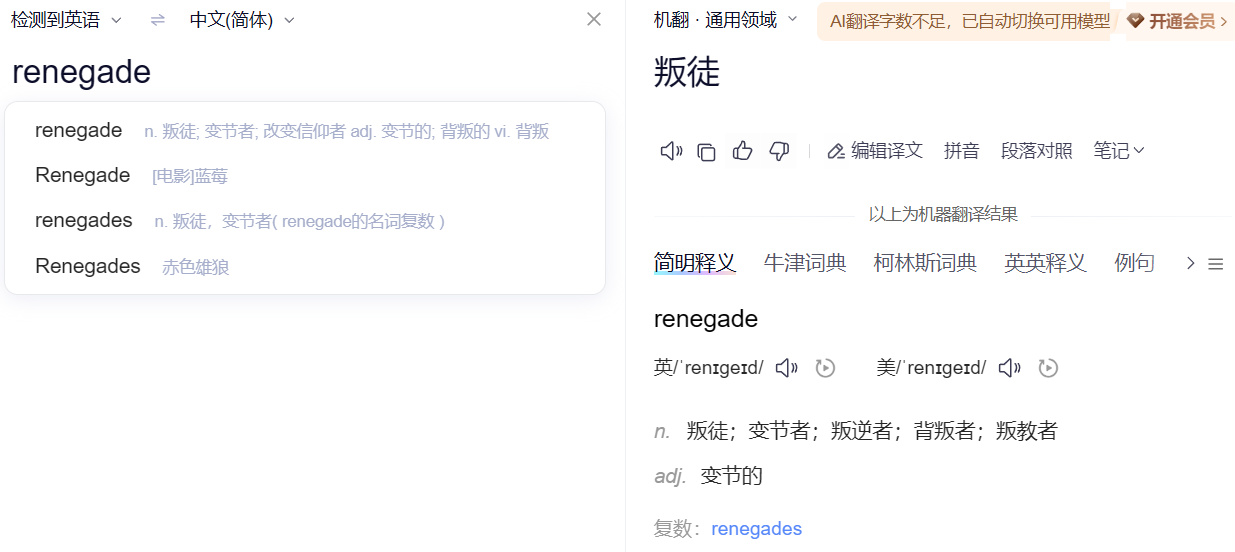The image size is (1235, 552).
Task: Open target language dropdown 中文(简体)
Action: click(x=242, y=20)
